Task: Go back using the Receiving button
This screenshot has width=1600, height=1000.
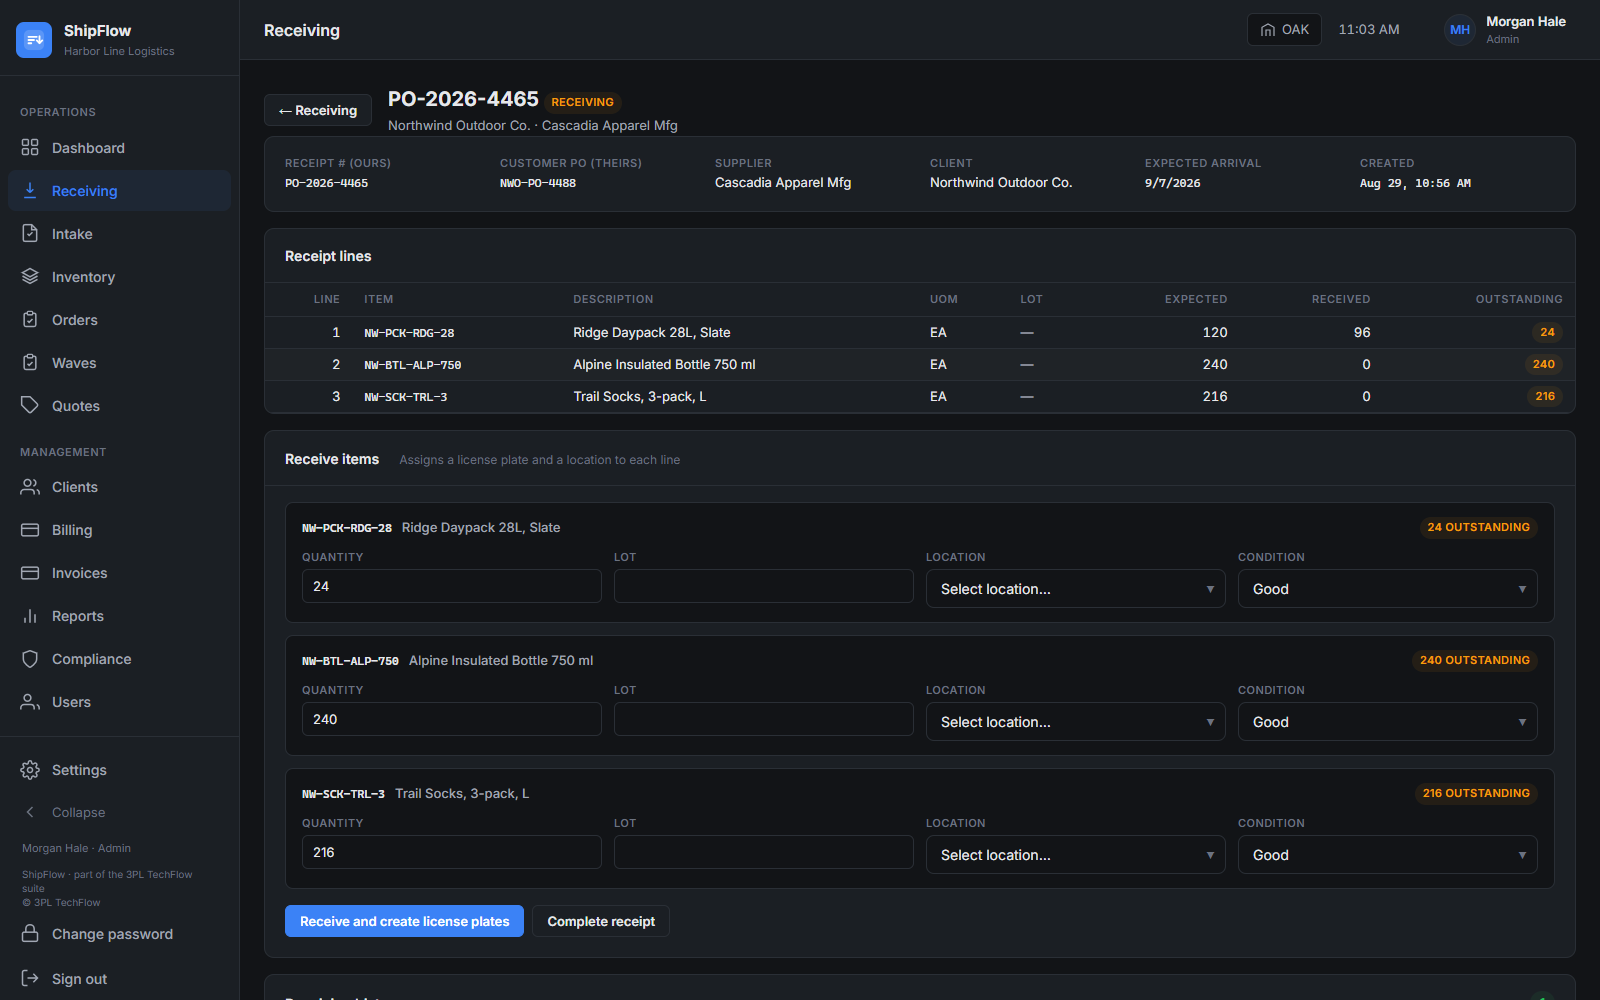Action: click(318, 110)
